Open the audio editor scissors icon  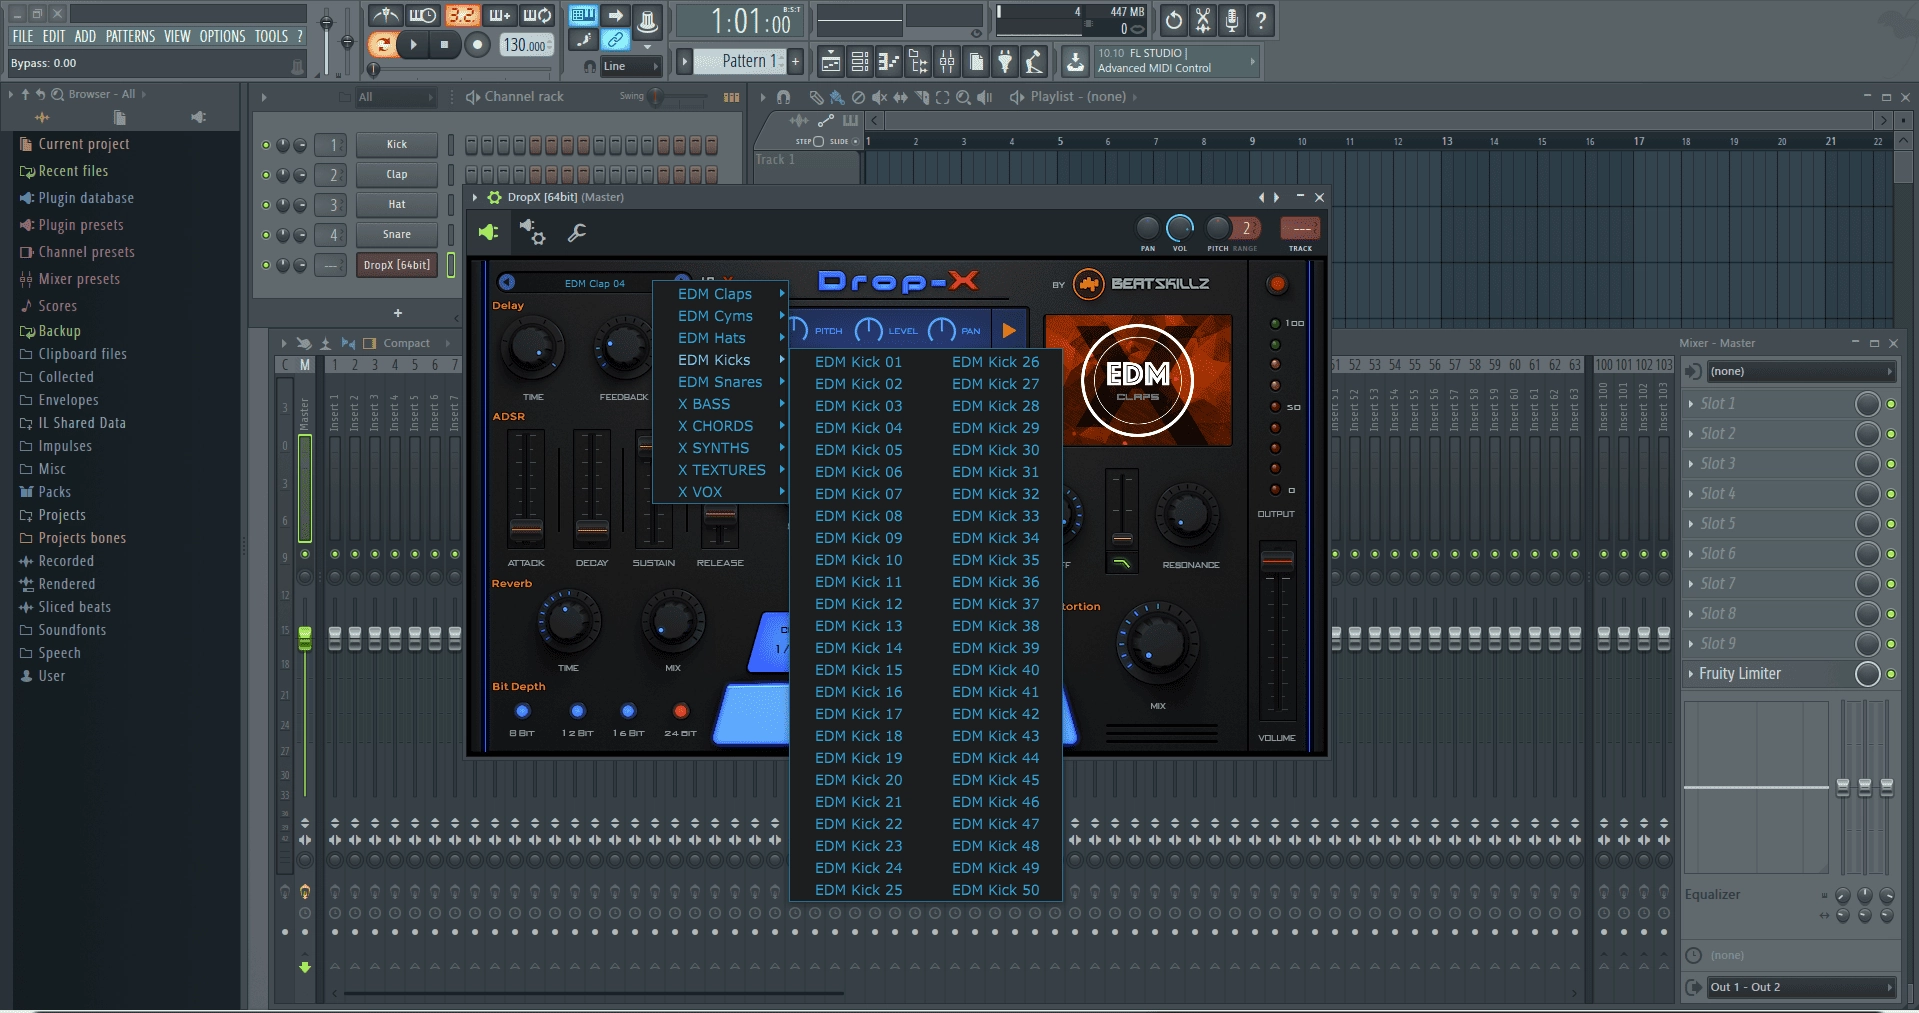click(1203, 20)
